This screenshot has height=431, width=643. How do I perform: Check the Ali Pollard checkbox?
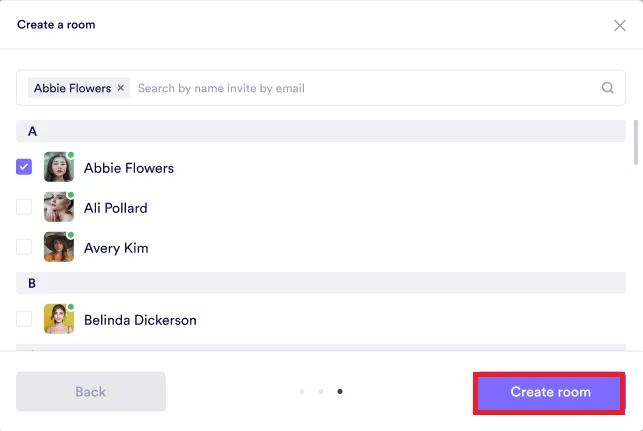click(x=24, y=207)
